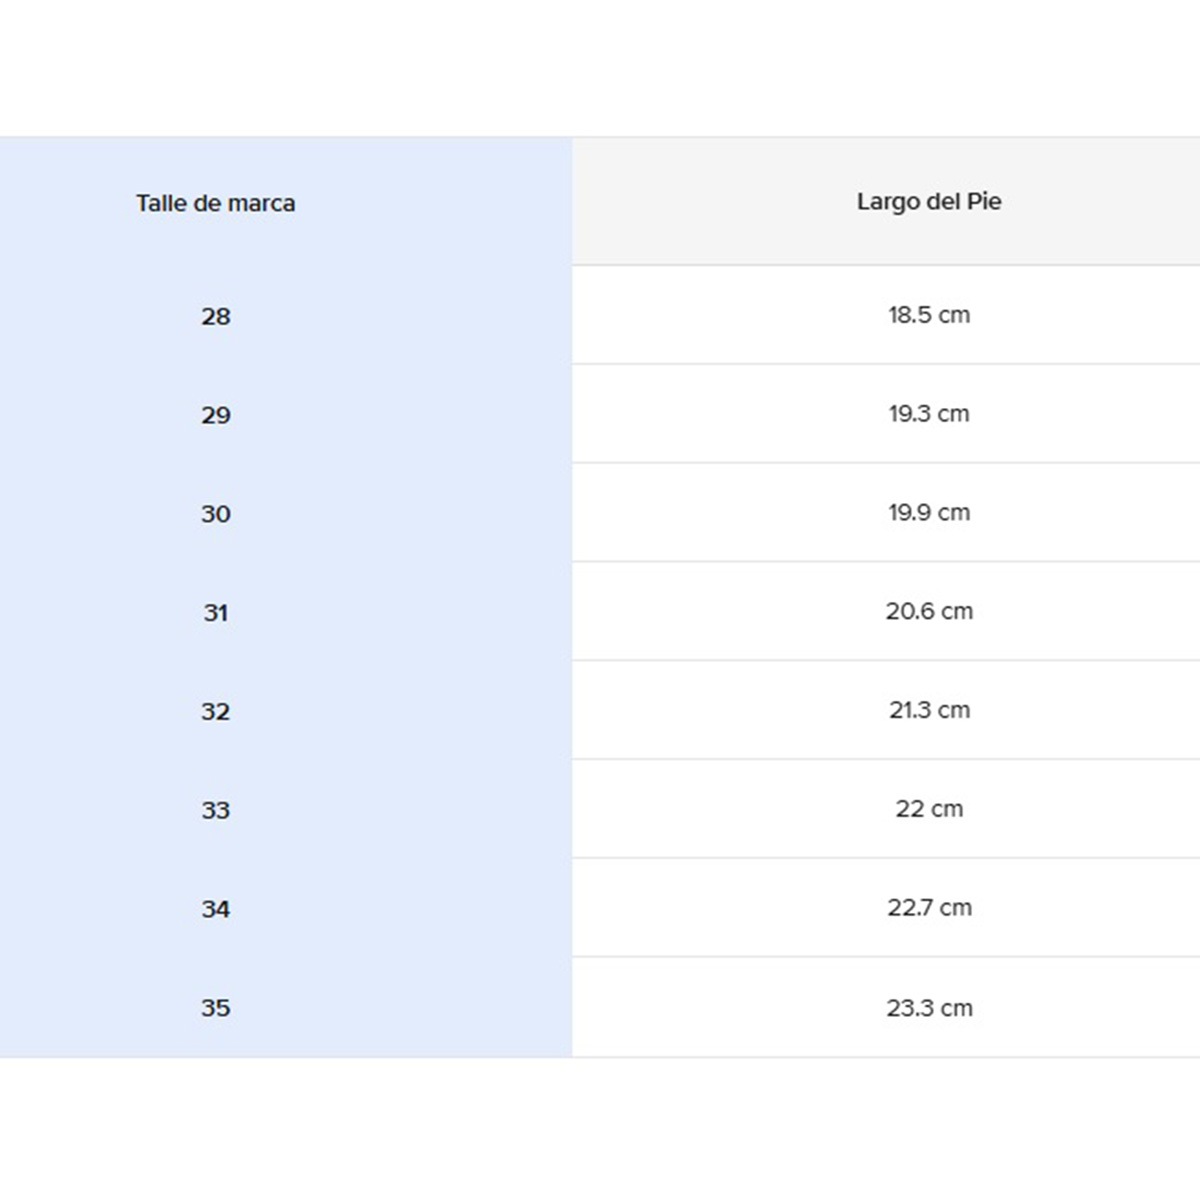Click the 19.9 cm foot length cell
Screen dimensions: 1200x1200
coord(929,512)
